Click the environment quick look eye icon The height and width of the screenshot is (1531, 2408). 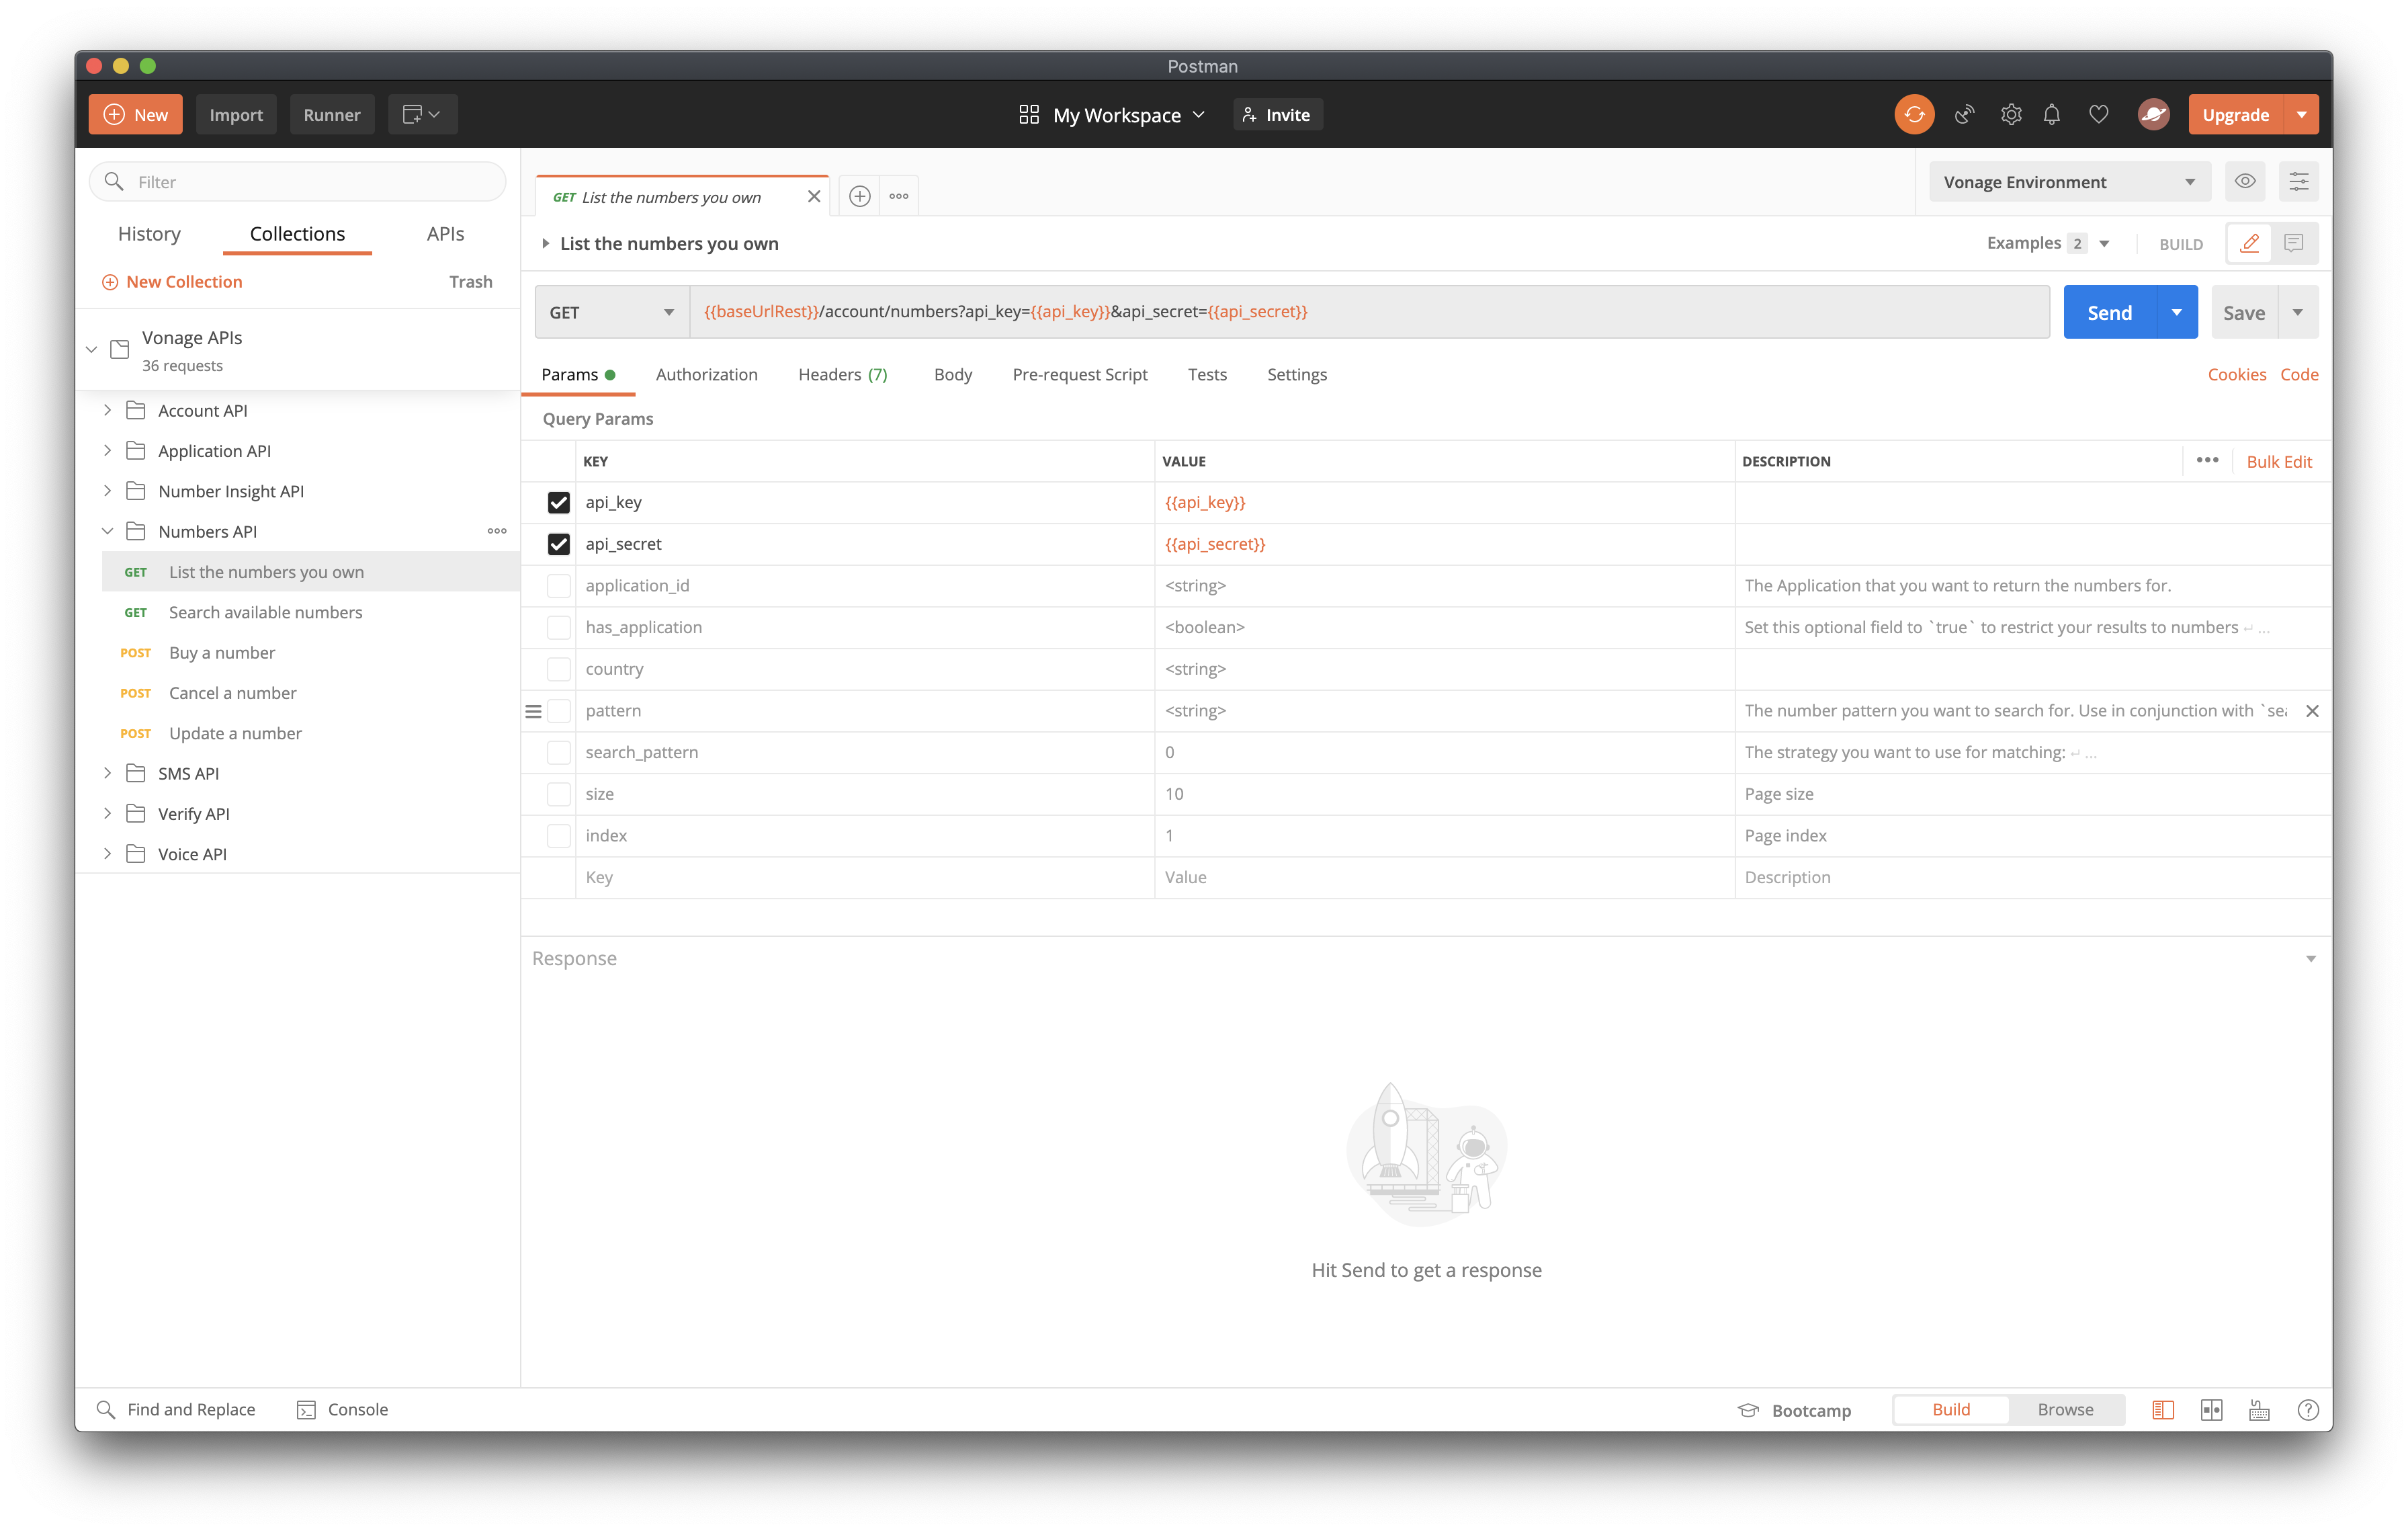pyautogui.click(x=2245, y=182)
